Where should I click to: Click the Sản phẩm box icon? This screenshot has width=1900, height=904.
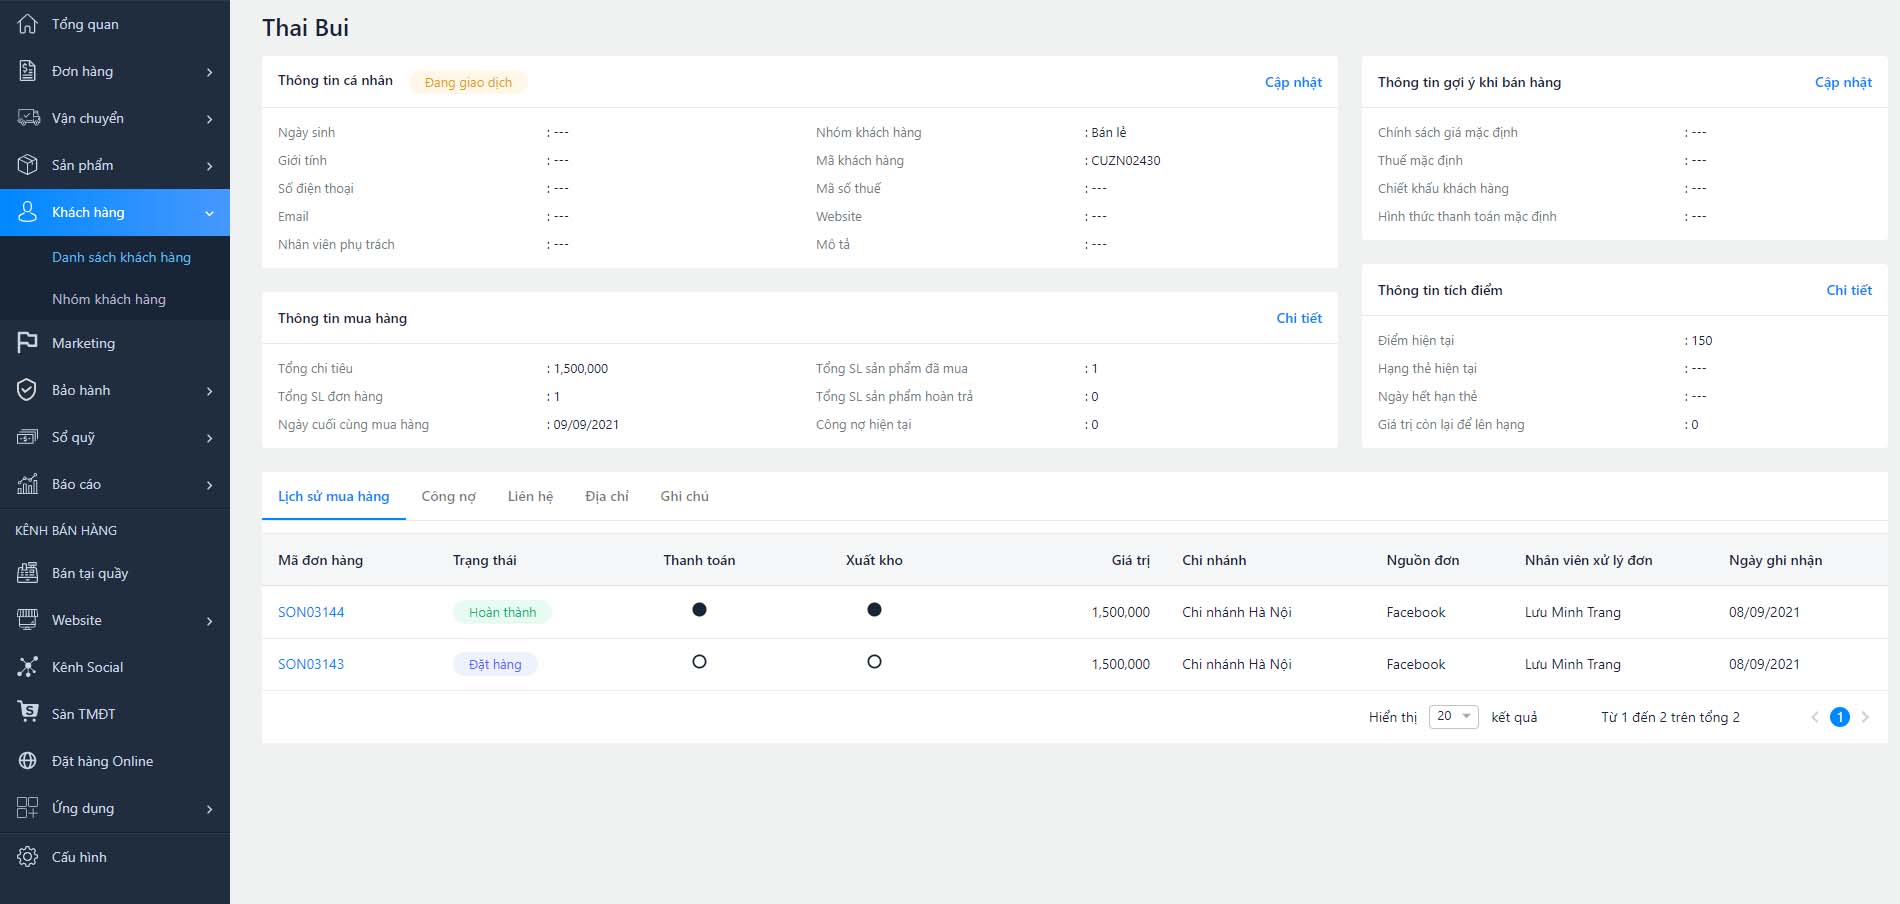(x=28, y=165)
